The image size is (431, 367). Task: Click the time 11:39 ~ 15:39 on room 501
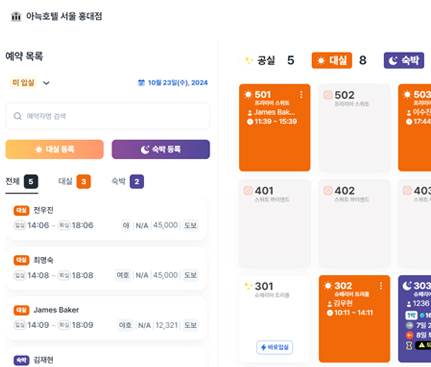click(276, 121)
